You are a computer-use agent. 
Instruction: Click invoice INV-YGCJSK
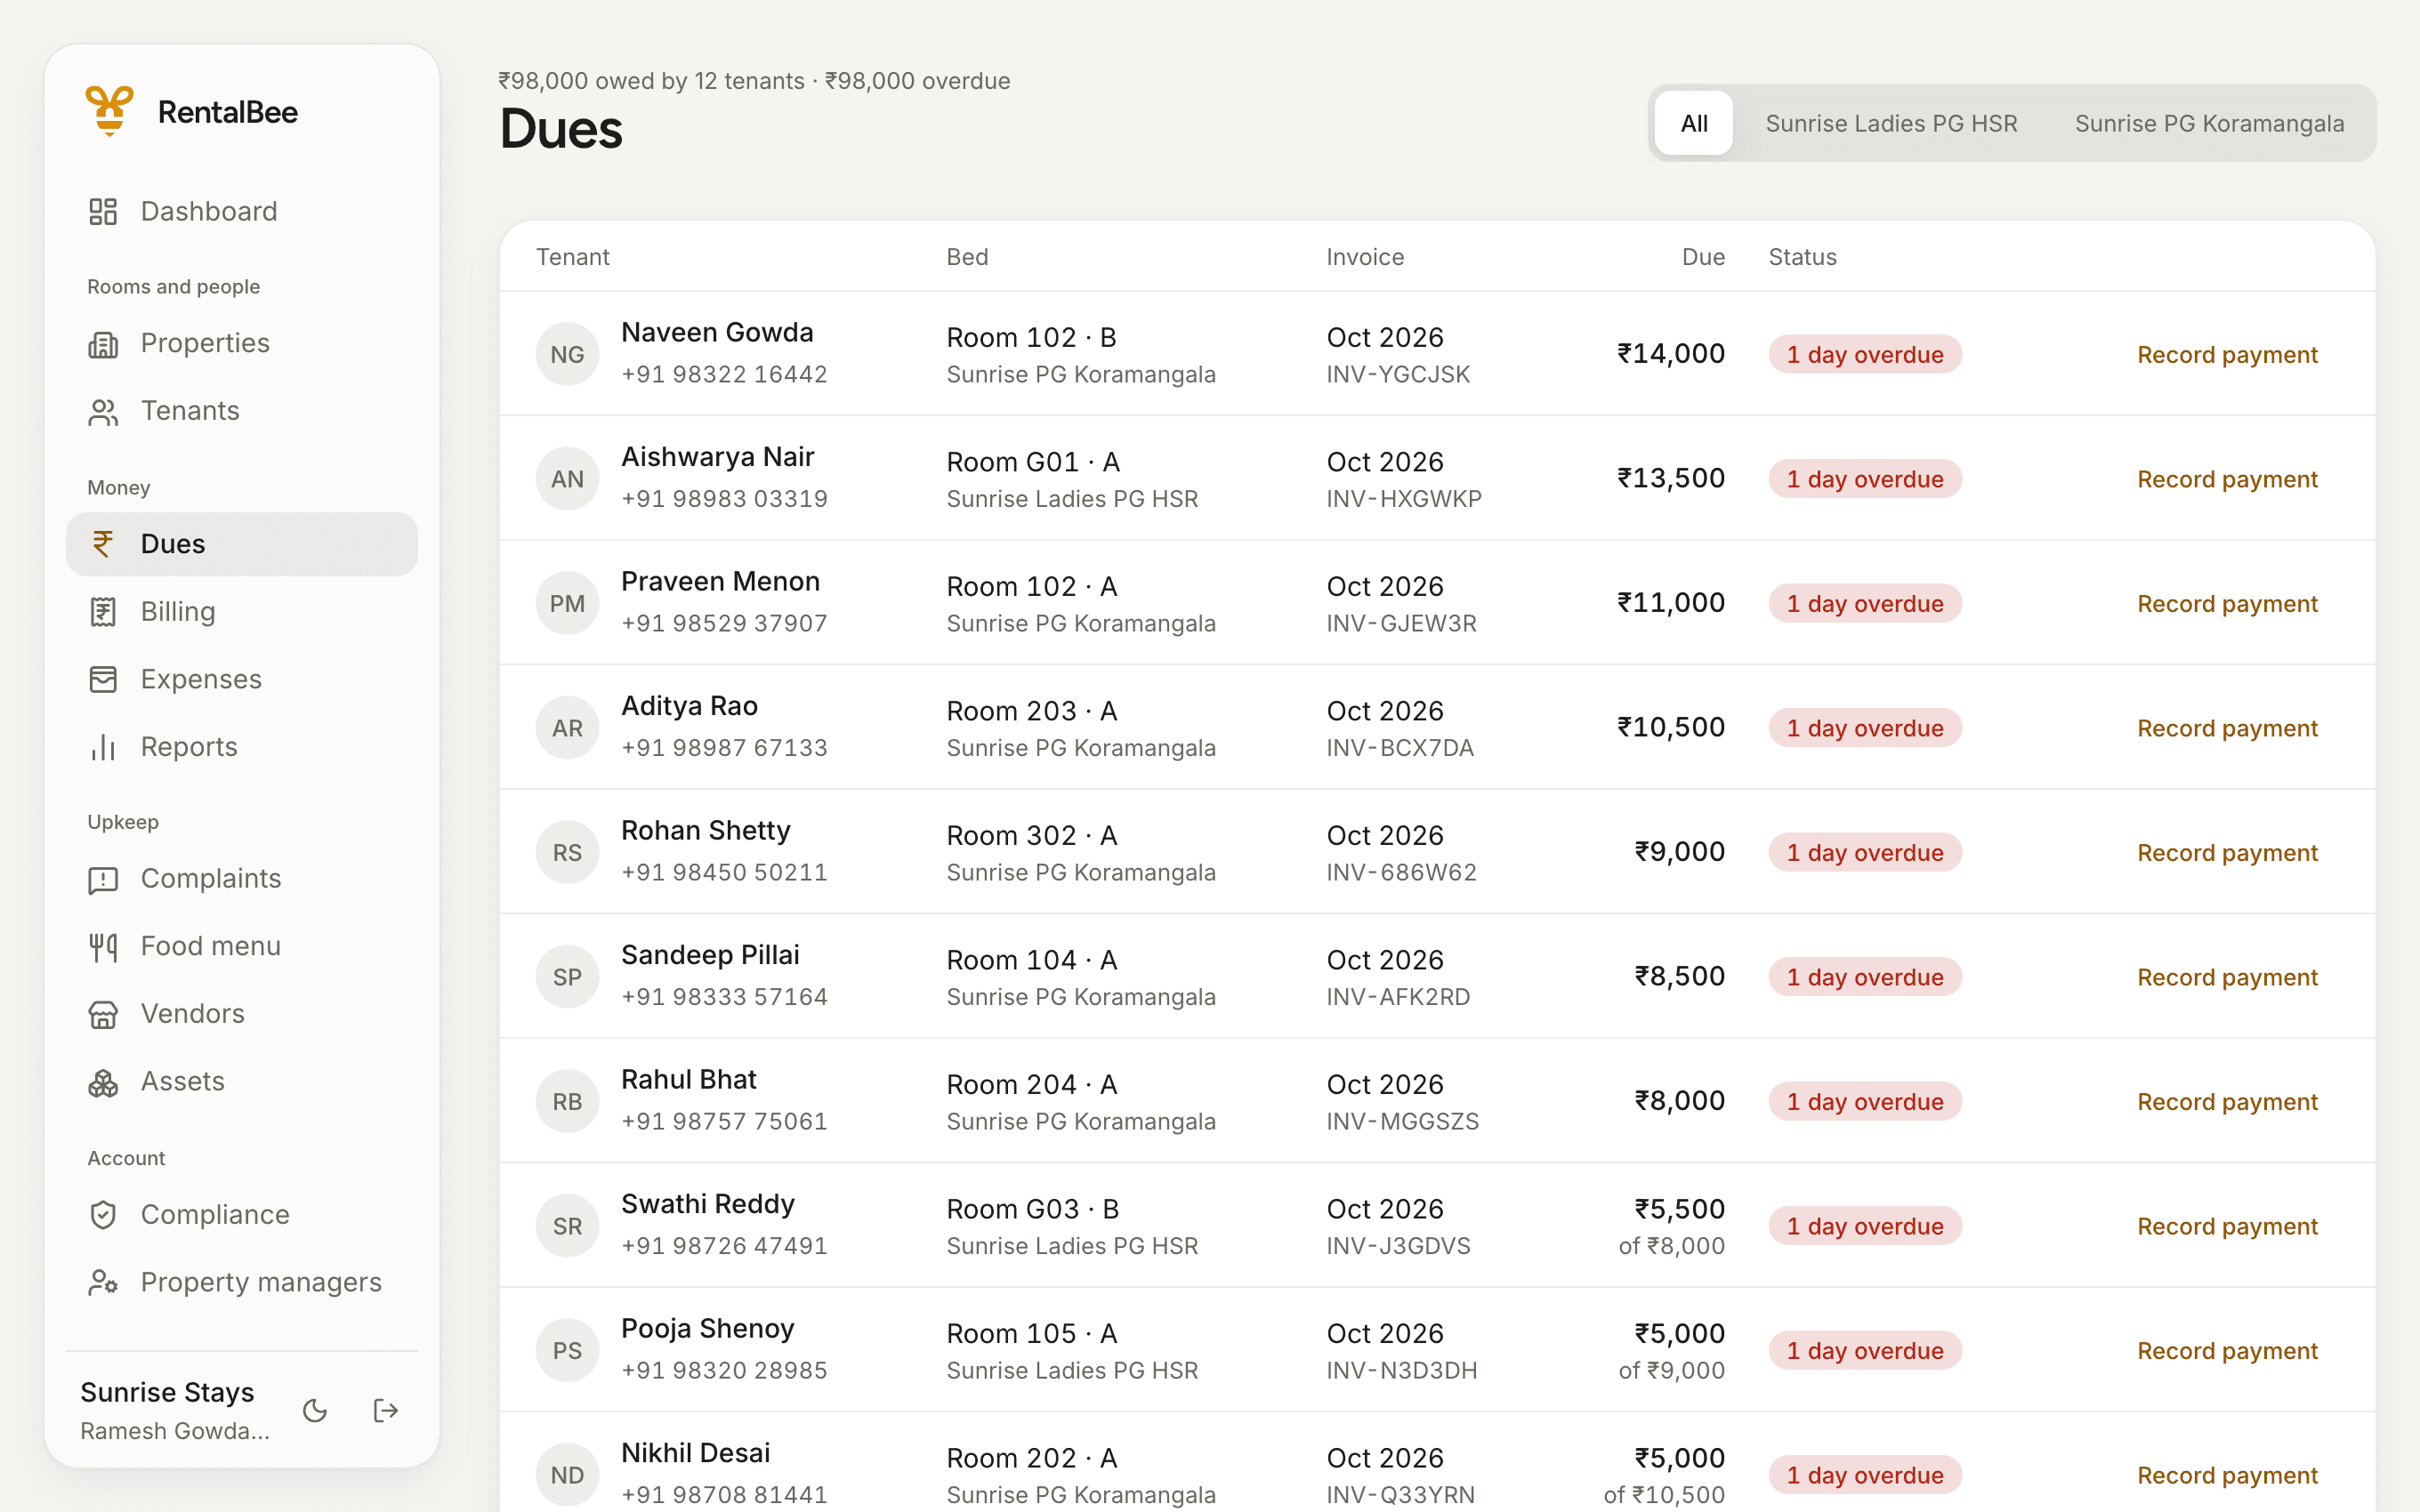[x=1398, y=375]
